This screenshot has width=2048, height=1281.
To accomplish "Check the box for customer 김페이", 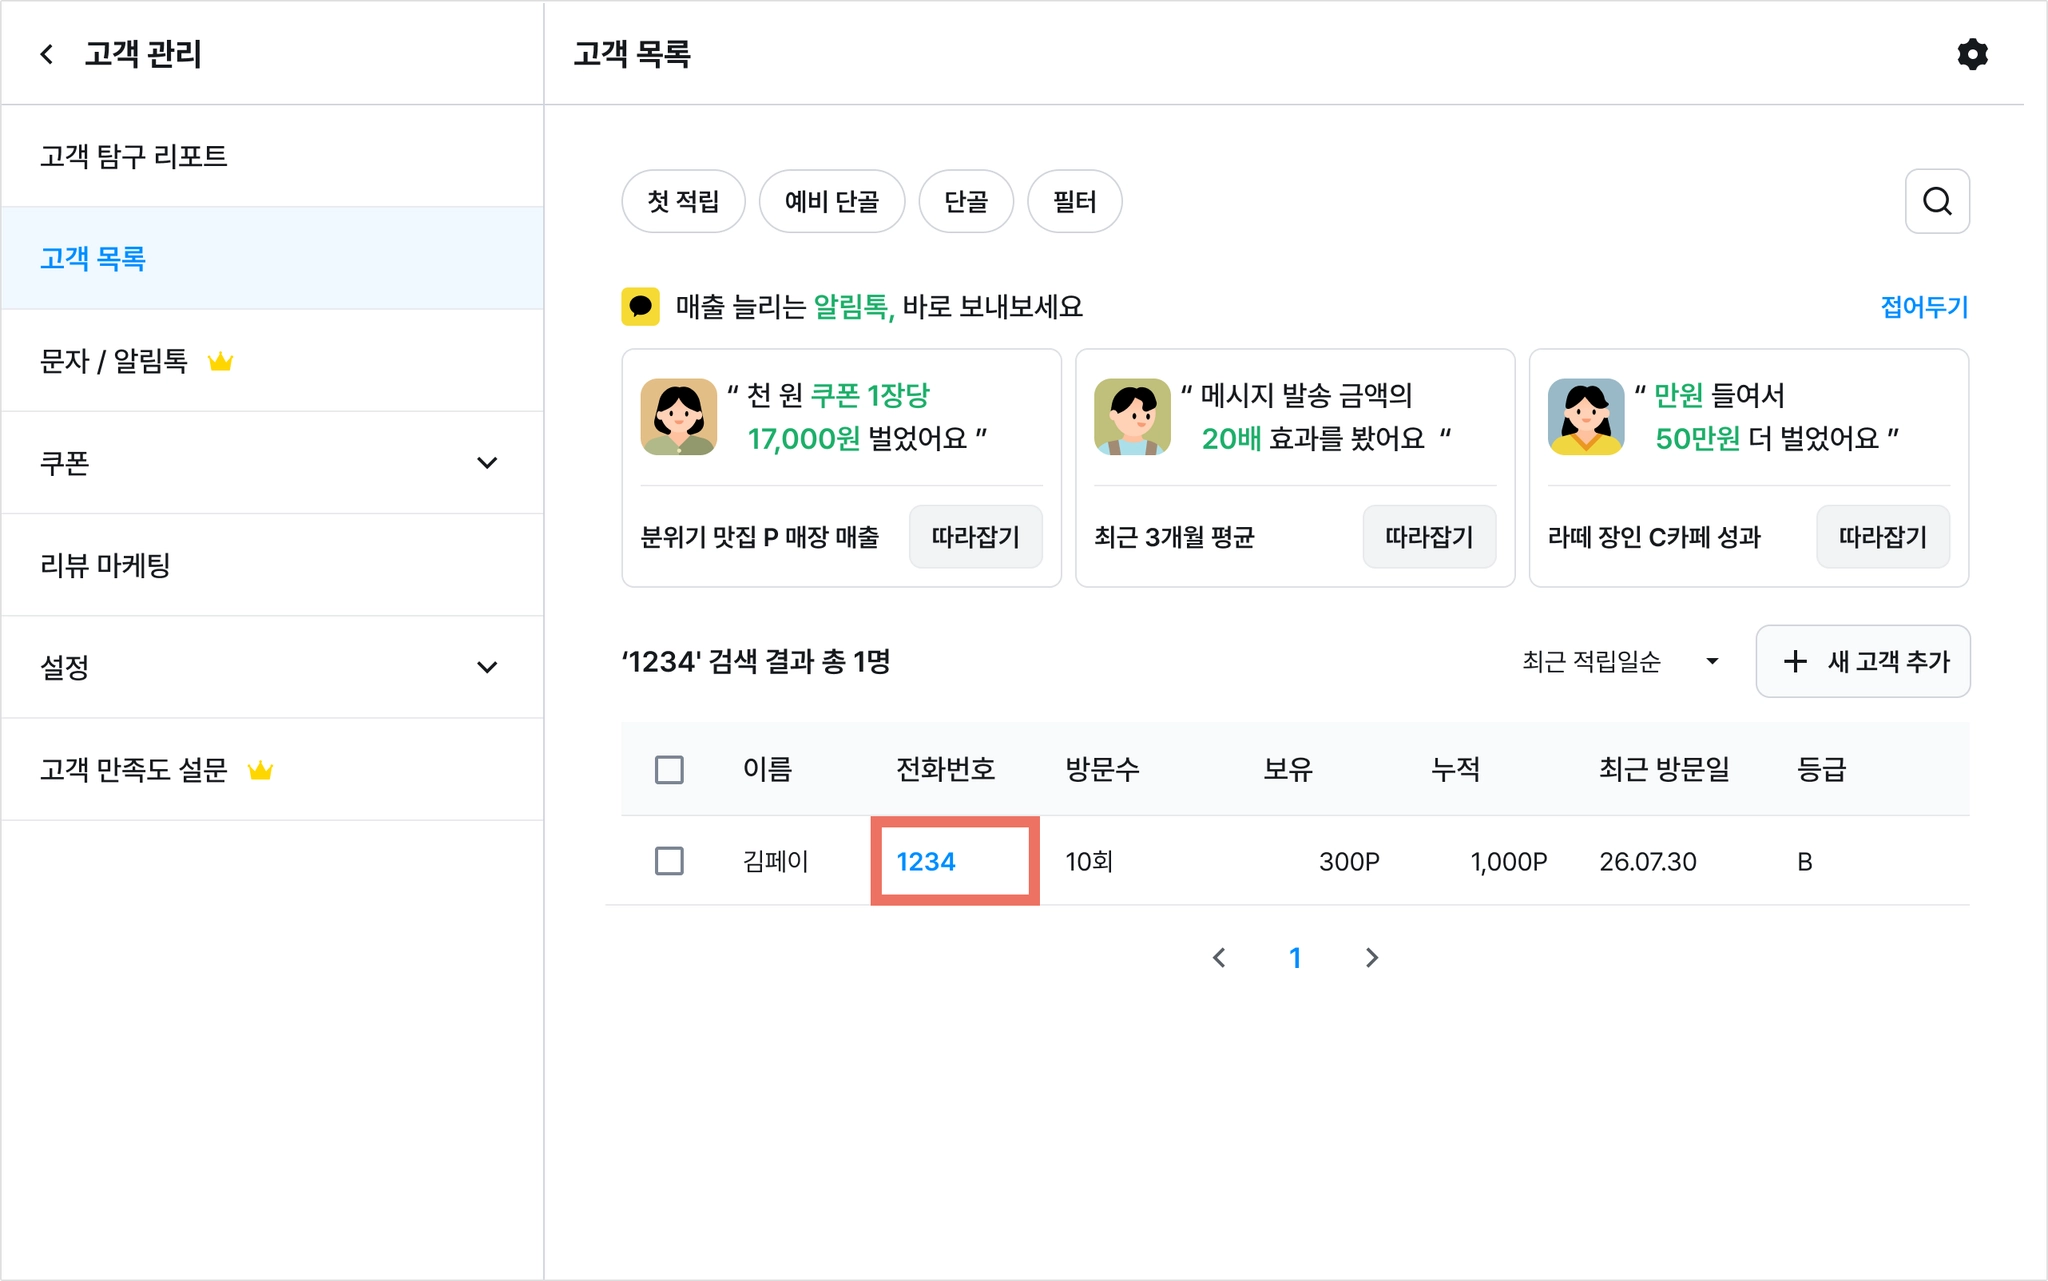I will [x=669, y=861].
